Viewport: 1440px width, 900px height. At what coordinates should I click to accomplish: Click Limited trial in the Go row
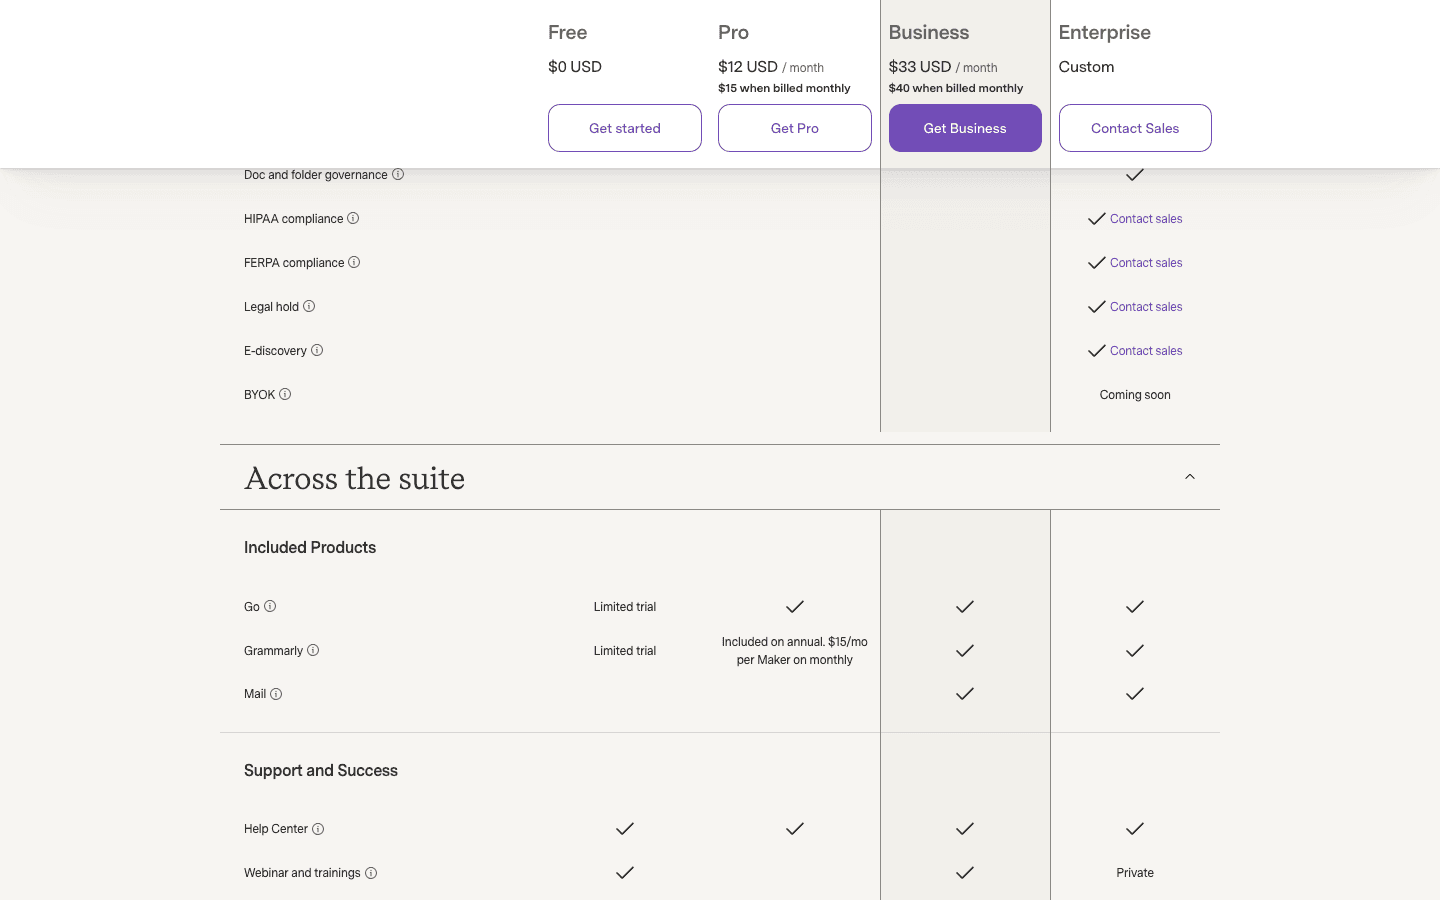pos(625,607)
